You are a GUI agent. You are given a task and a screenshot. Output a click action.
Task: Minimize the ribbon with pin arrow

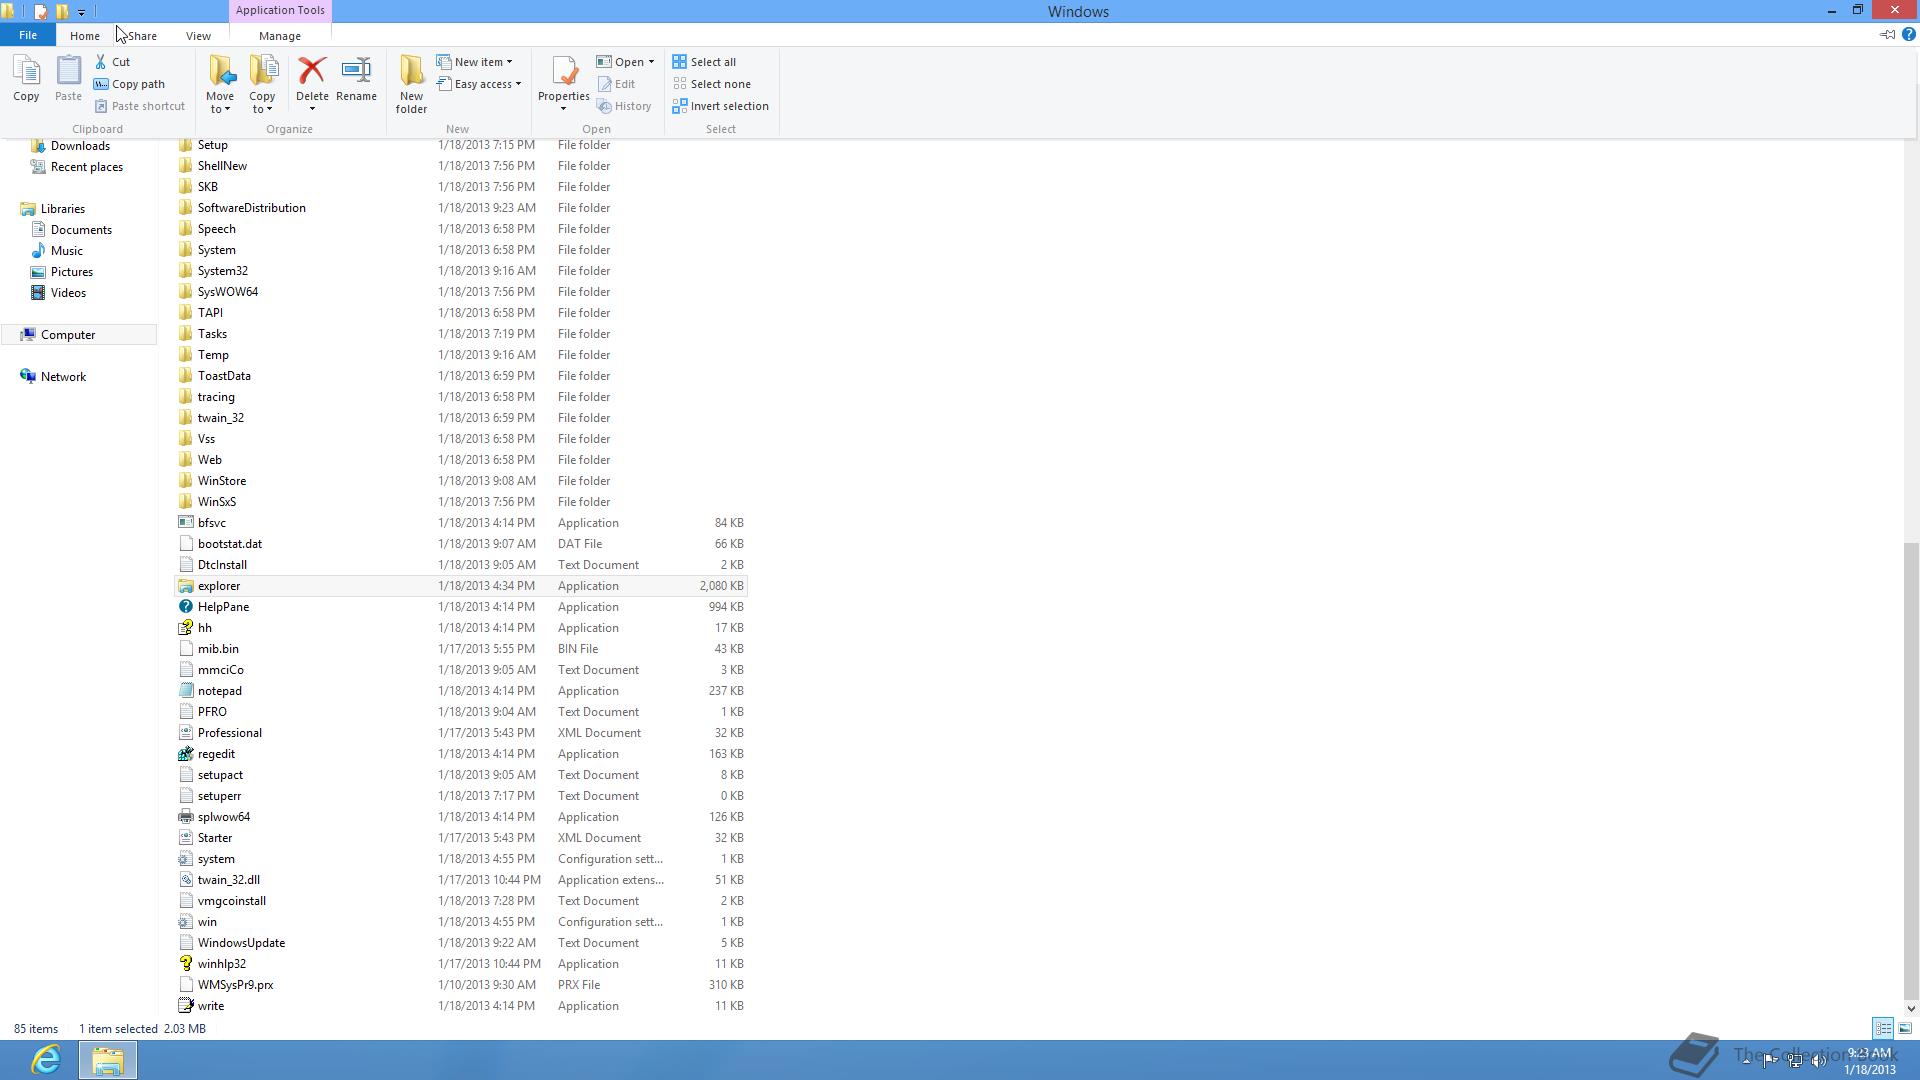(1887, 35)
